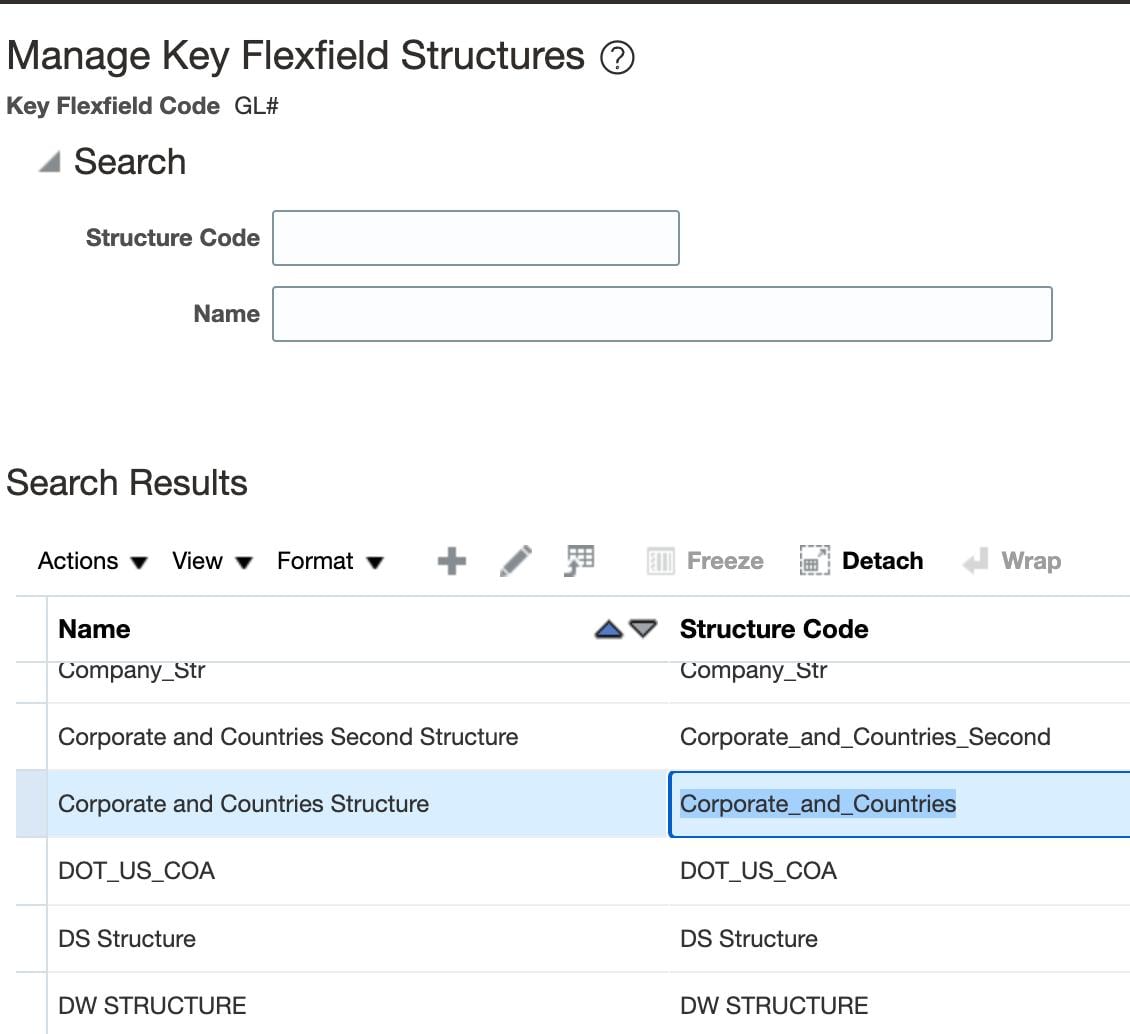The height and width of the screenshot is (1034, 1130).
Task: Open the View dropdown menu
Action: point(212,561)
